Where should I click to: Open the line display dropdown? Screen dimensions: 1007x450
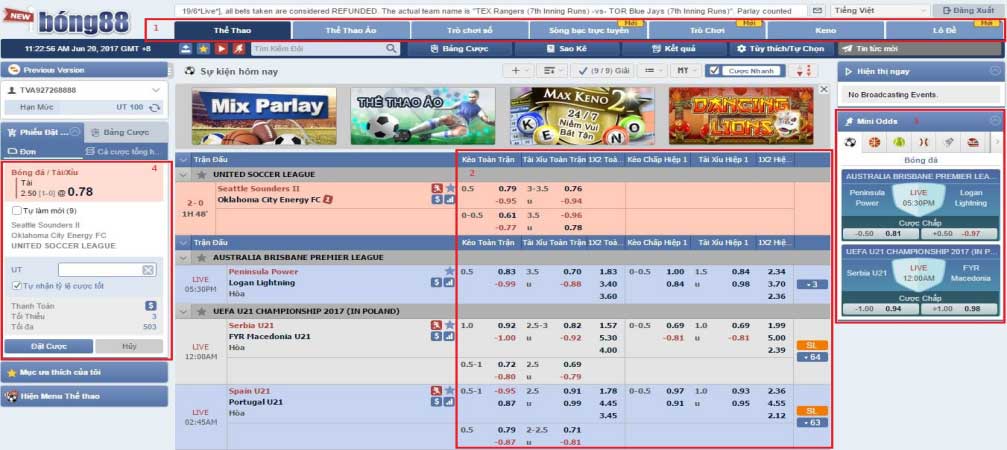click(653, 71)
